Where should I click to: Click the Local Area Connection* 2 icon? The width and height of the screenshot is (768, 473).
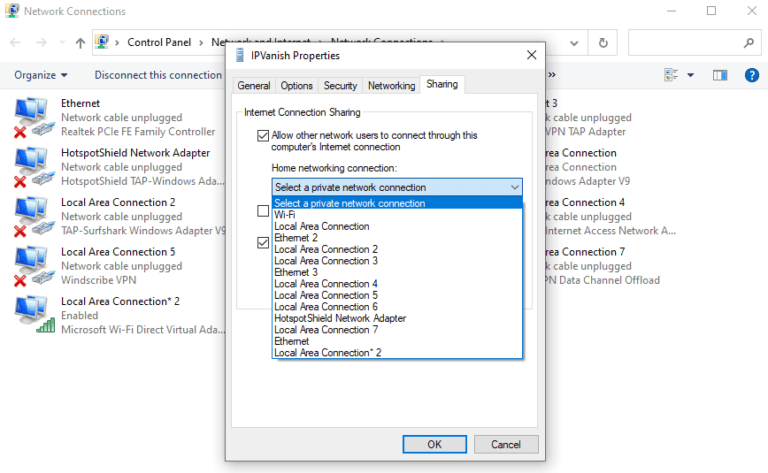coord(32,315)
